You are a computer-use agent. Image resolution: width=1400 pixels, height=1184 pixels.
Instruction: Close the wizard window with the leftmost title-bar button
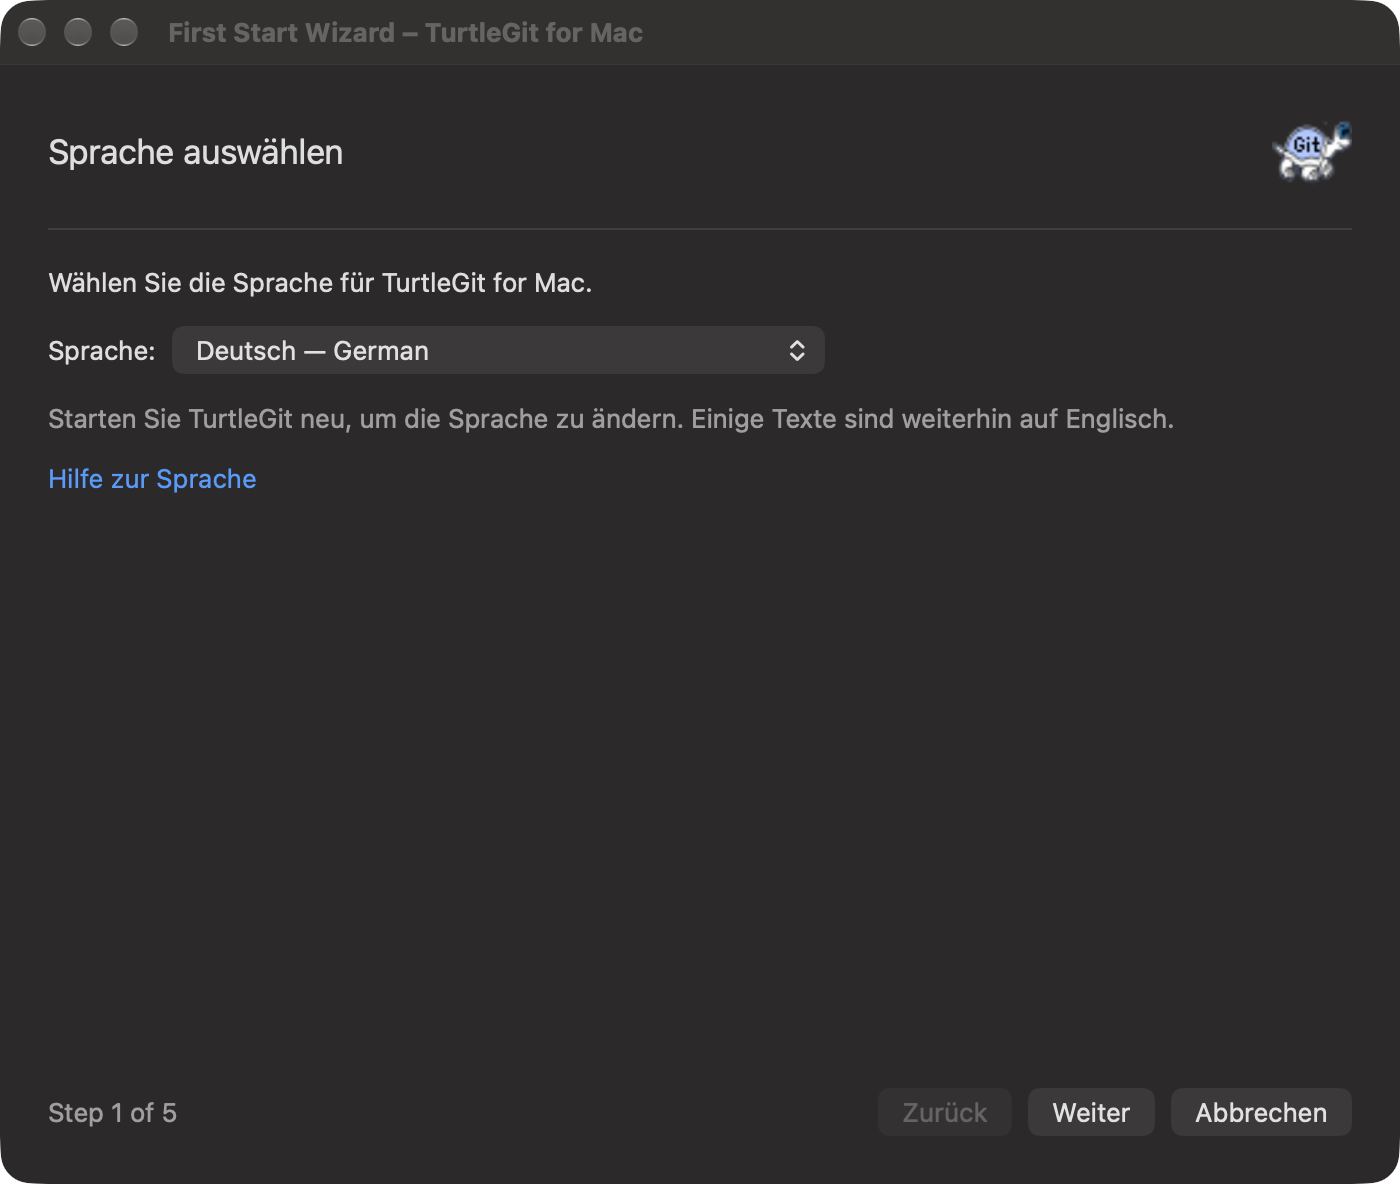[x=32, y=32]
